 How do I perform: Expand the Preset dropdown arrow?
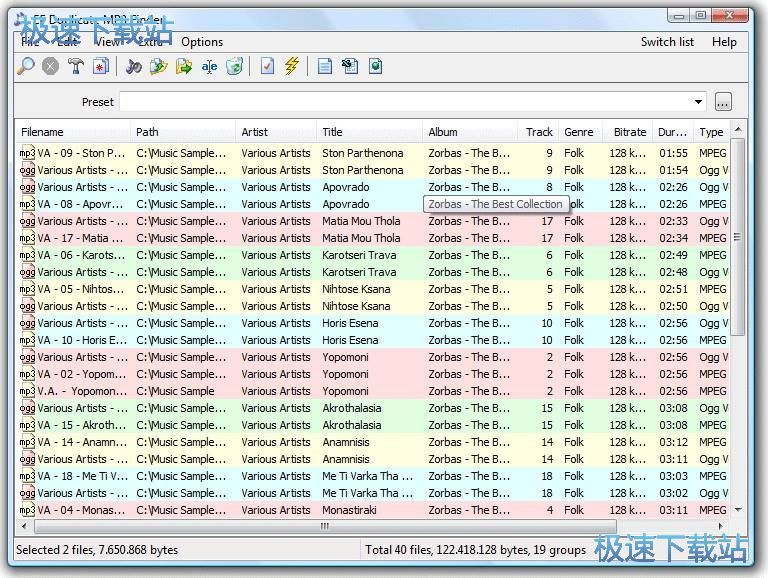click(x=698, y=102)
